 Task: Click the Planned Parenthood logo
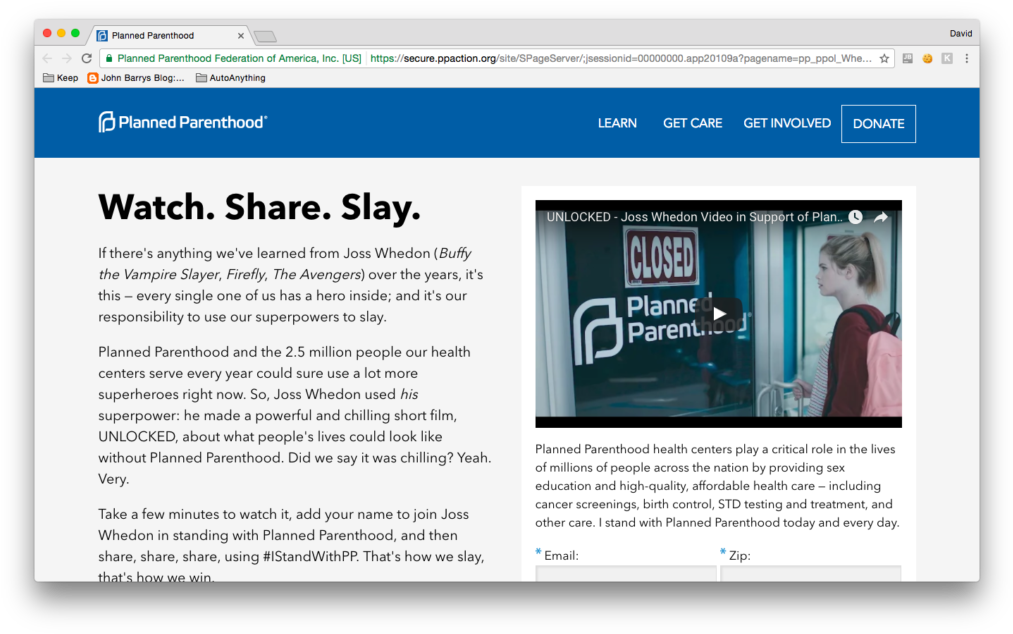point(181,121)
